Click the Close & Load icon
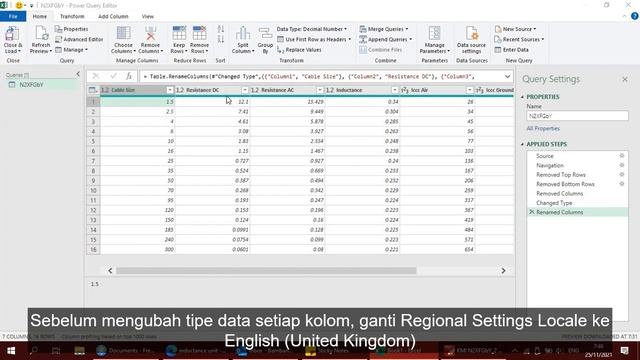The image size is (640, 360). coord(13,34)
